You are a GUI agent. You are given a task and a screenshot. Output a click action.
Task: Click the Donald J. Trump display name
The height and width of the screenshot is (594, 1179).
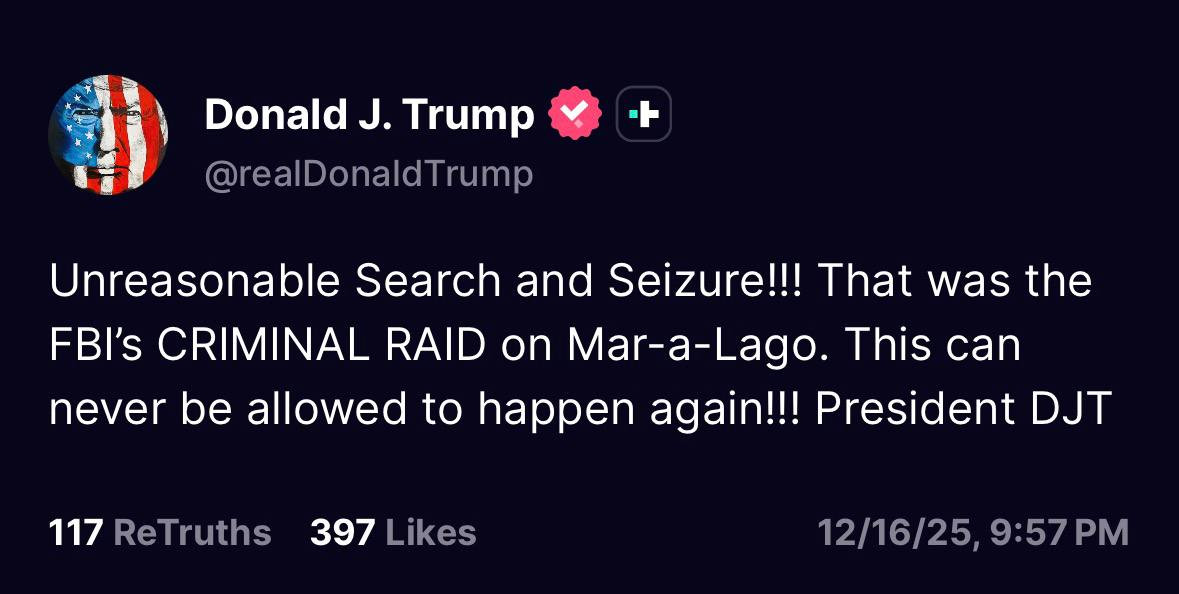369,116
